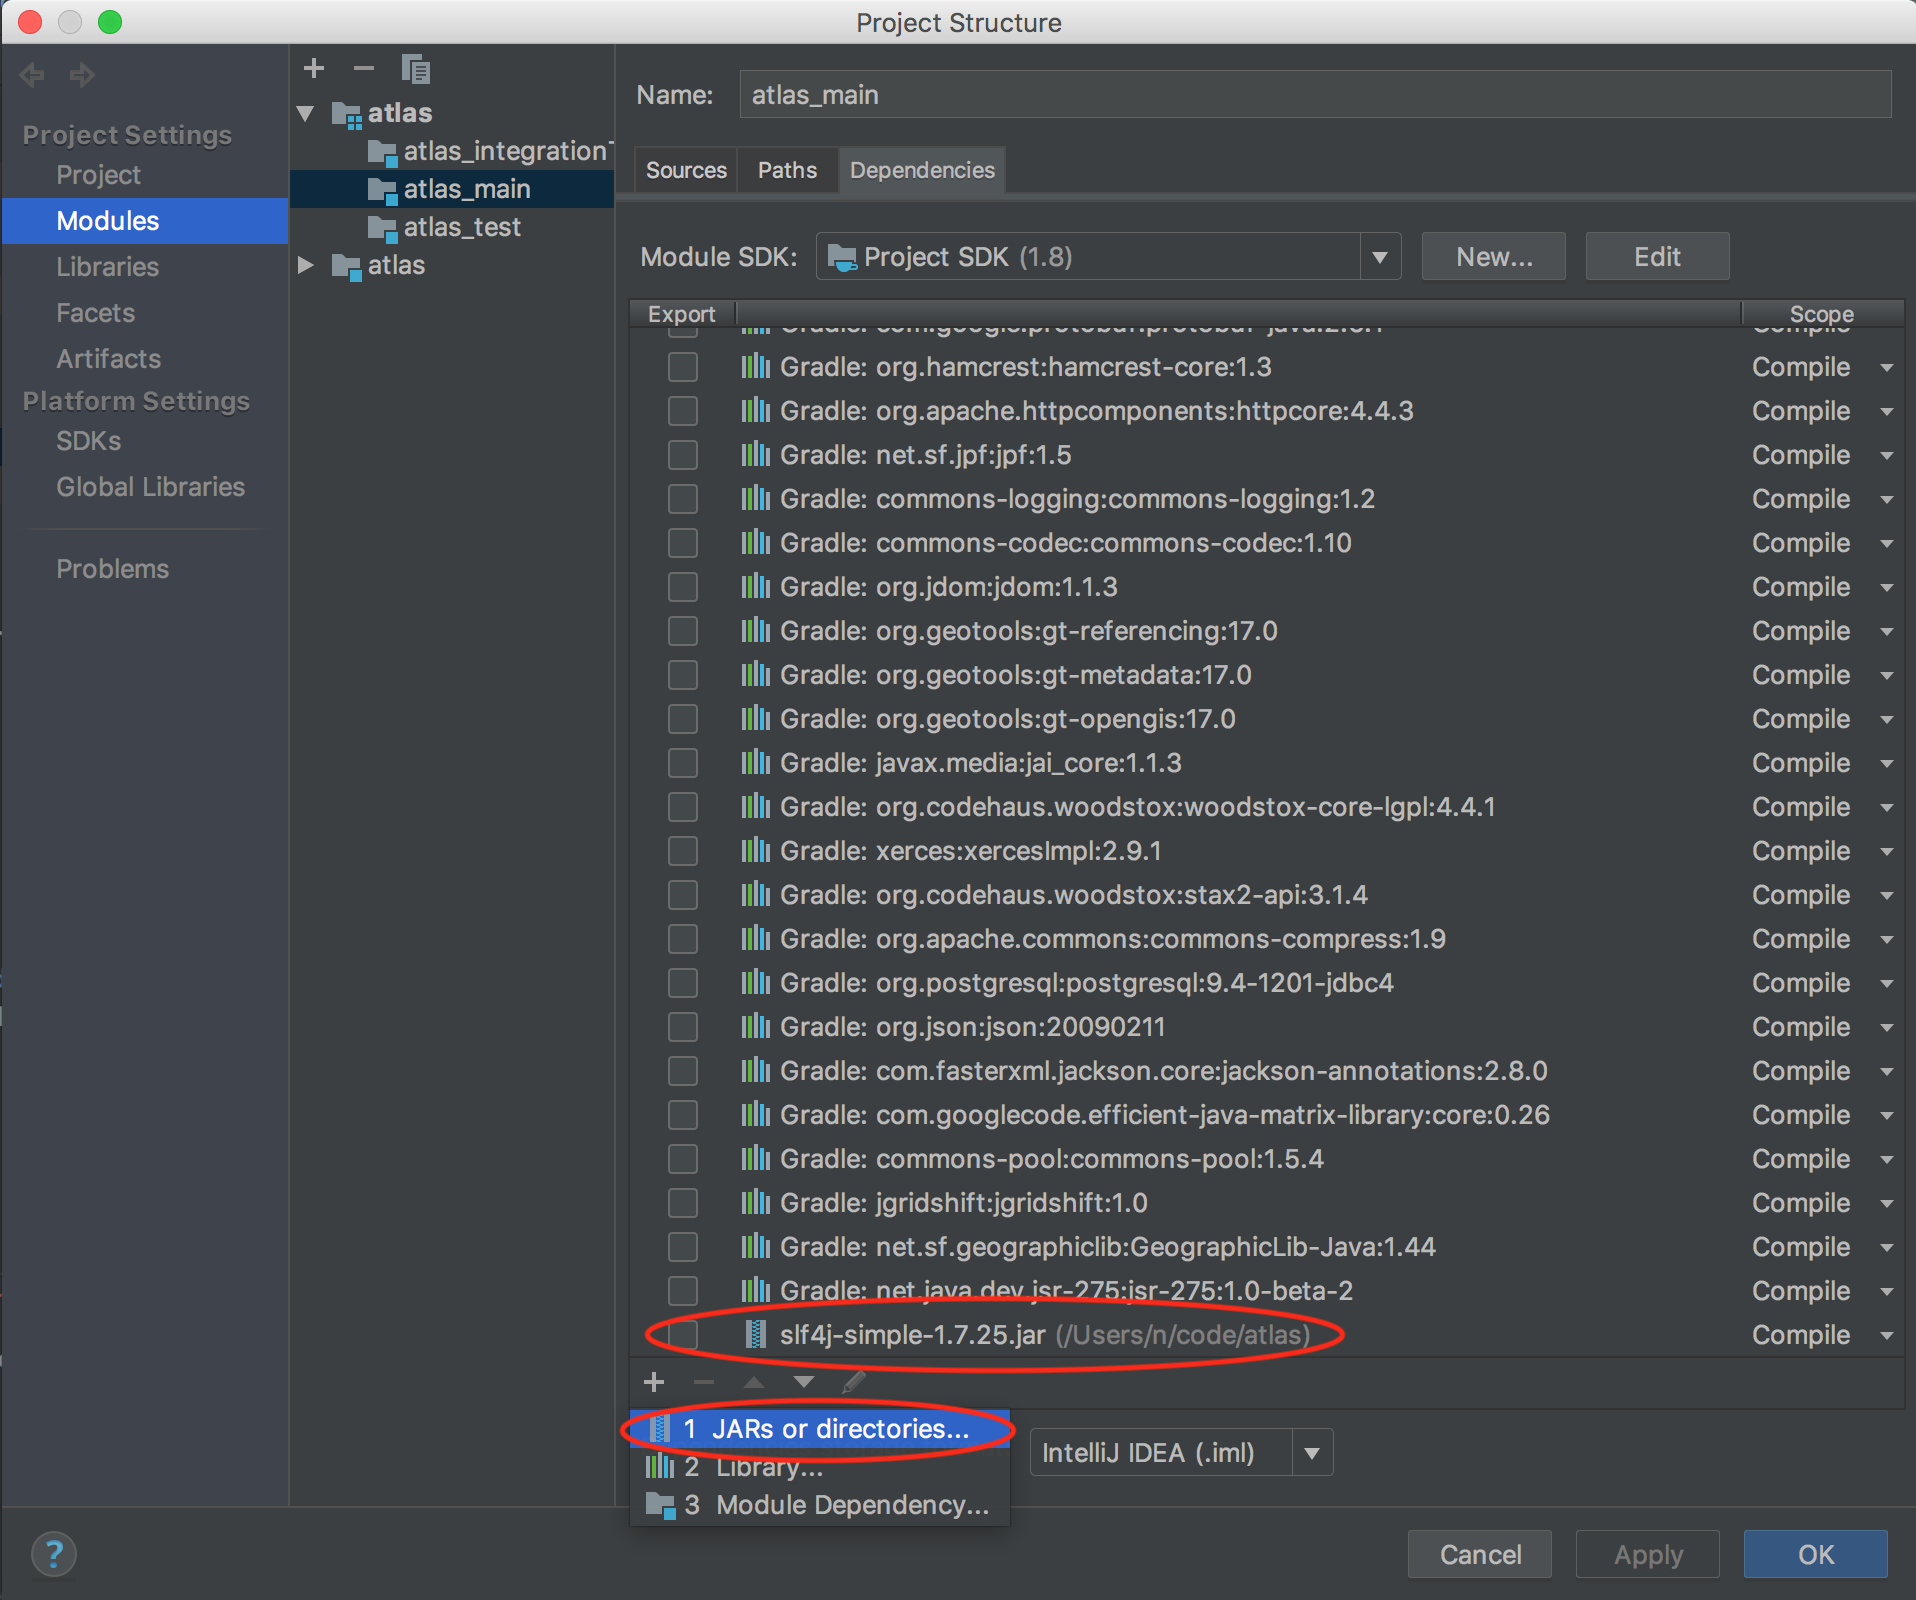This screenshot has width=1916, height=1600.
Task: Choose Module Dependency... menu item
Action: 820,1505
